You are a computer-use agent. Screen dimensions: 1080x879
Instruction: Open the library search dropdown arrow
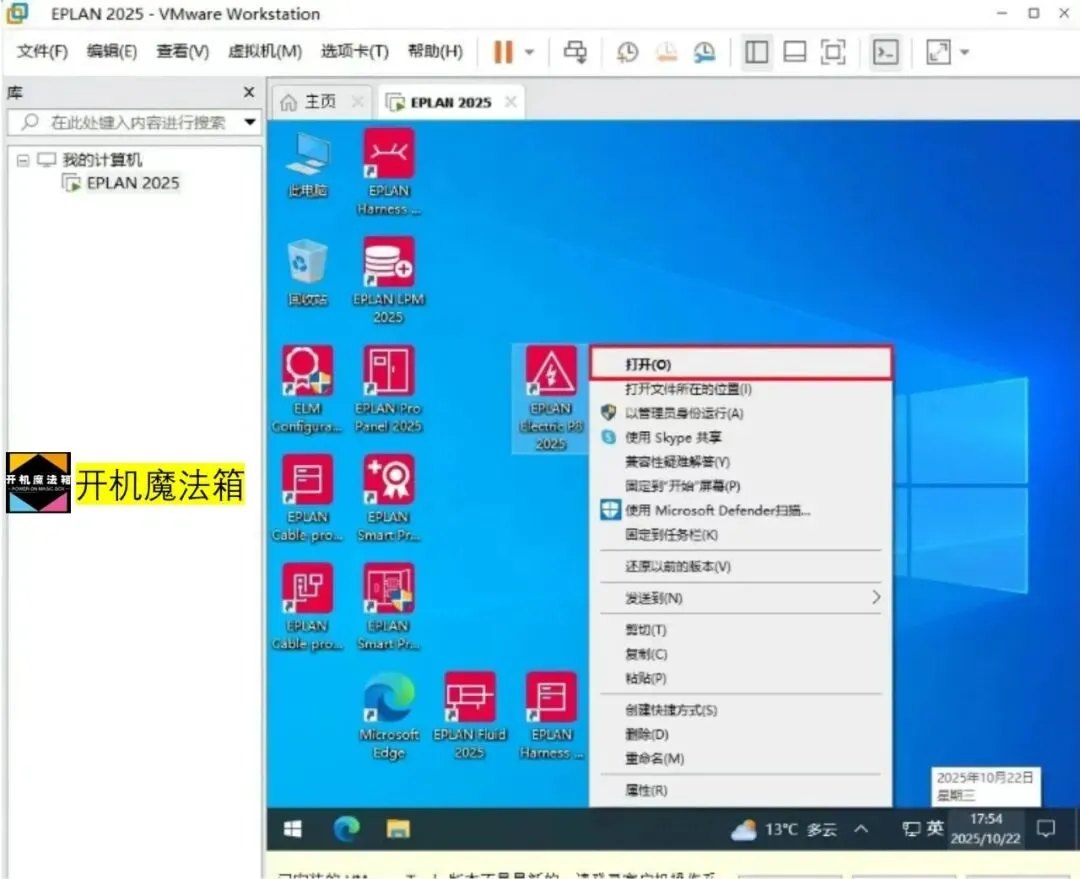point(250,123)
